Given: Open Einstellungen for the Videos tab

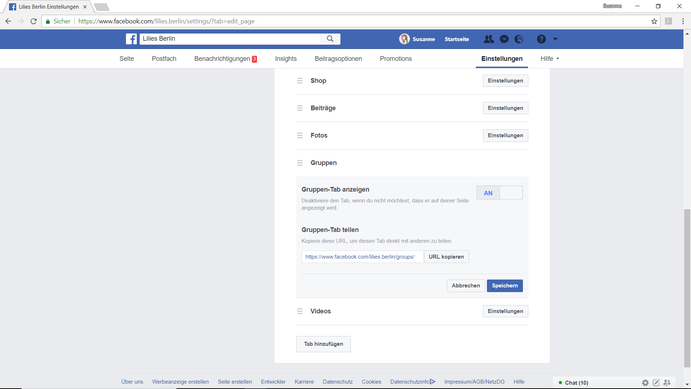Looking at the screenshot, I should (x=505, y=311).
